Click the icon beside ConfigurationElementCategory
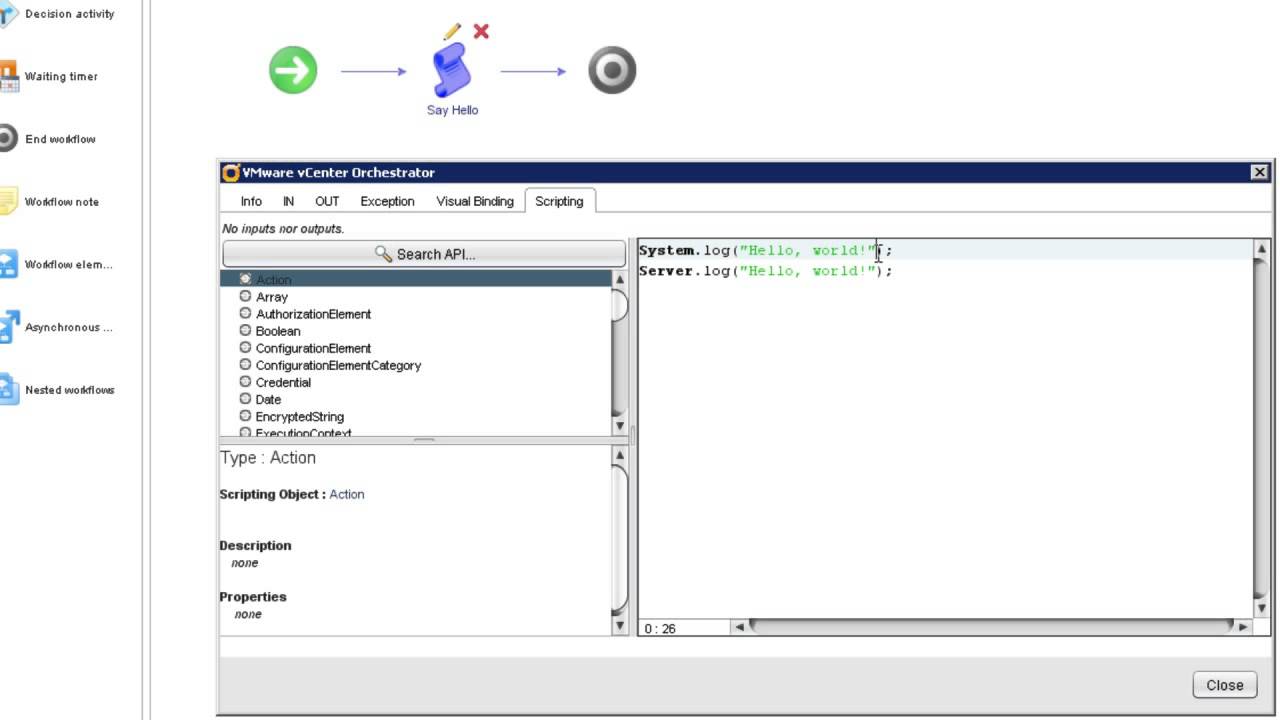 coord(245,364)
